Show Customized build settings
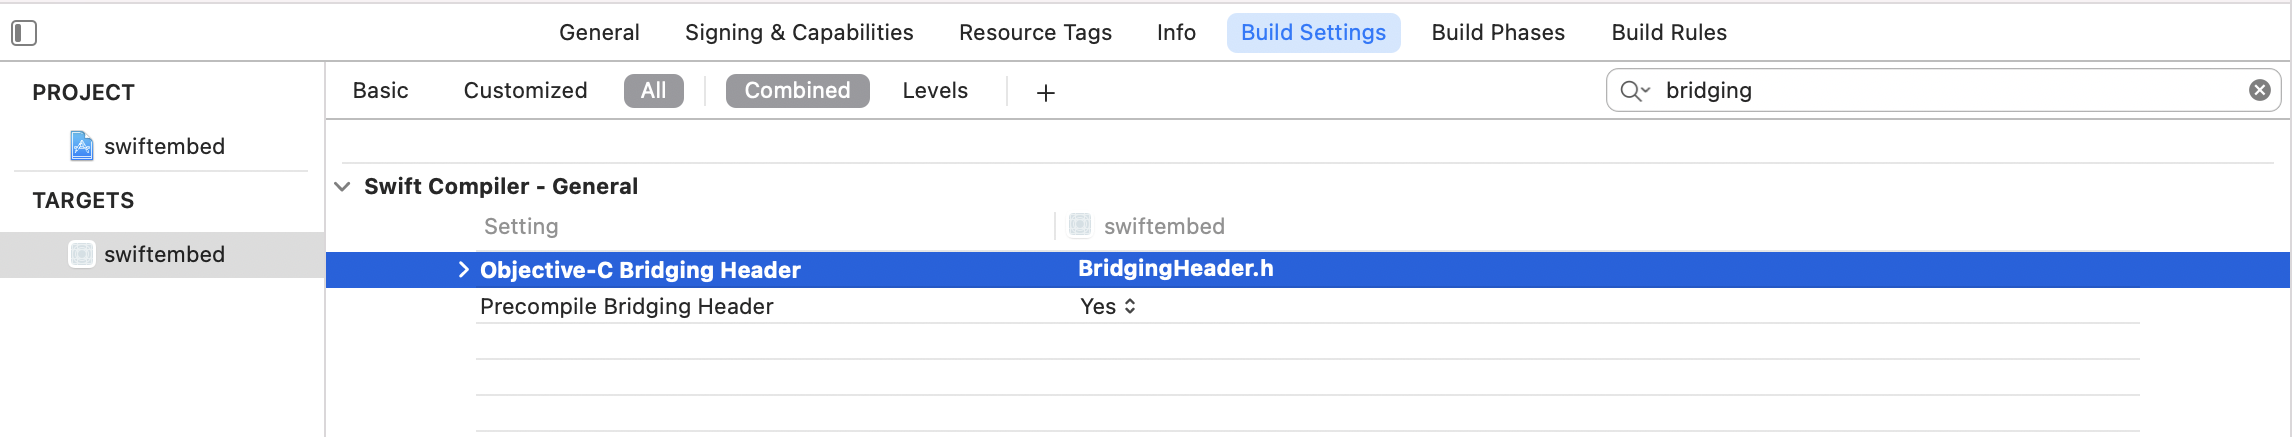 click(x=525, y=90)
